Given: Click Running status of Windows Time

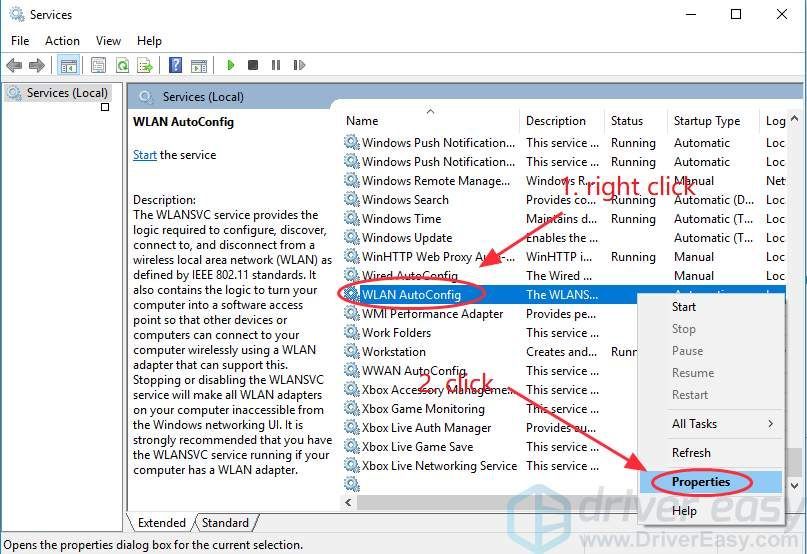Looking at the screenshot, I should (x=633, y=219).
